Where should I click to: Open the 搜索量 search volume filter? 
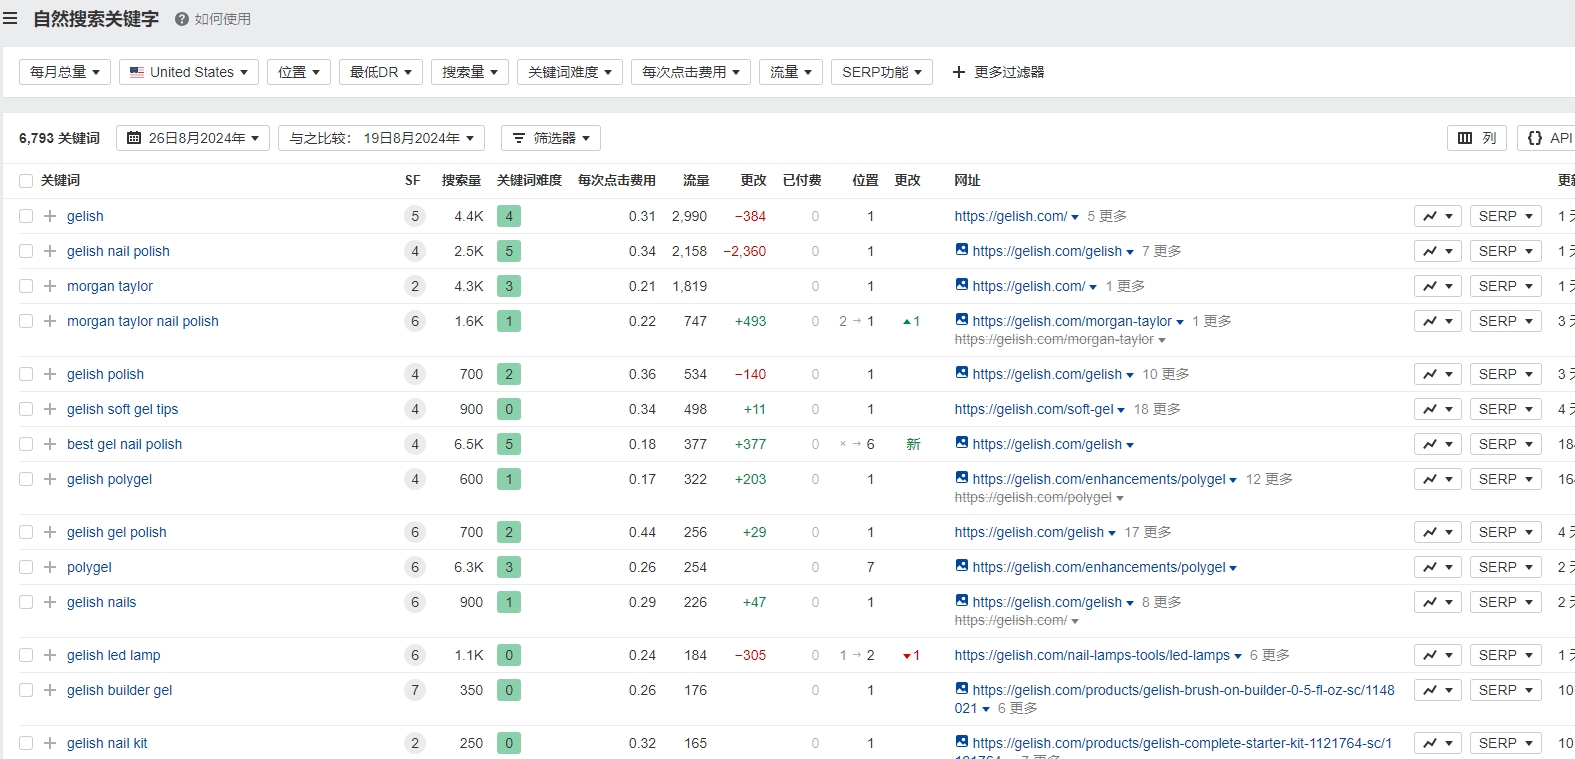pos(470,72)
